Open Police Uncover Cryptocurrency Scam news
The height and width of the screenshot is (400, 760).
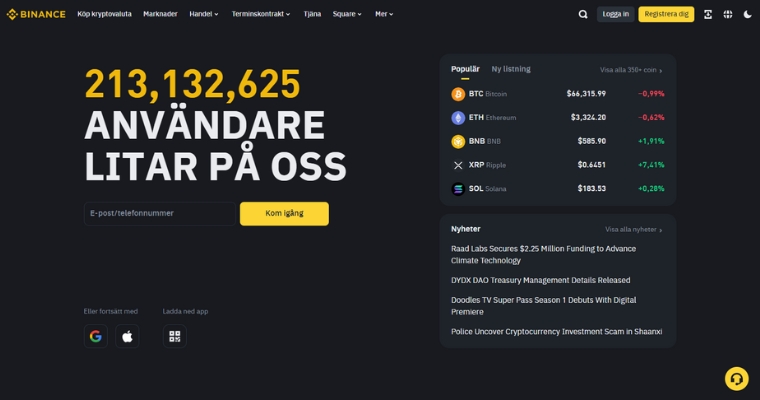tap(556, 332)
